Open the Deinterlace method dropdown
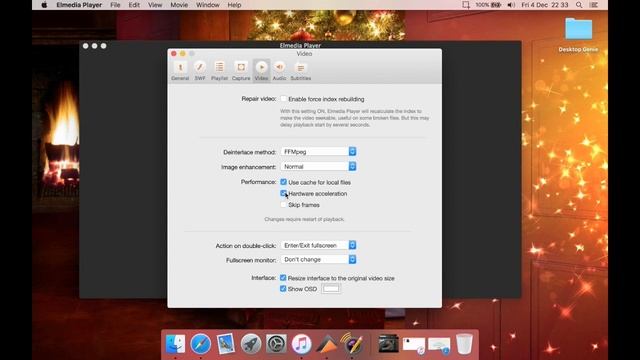 point(318,151)
